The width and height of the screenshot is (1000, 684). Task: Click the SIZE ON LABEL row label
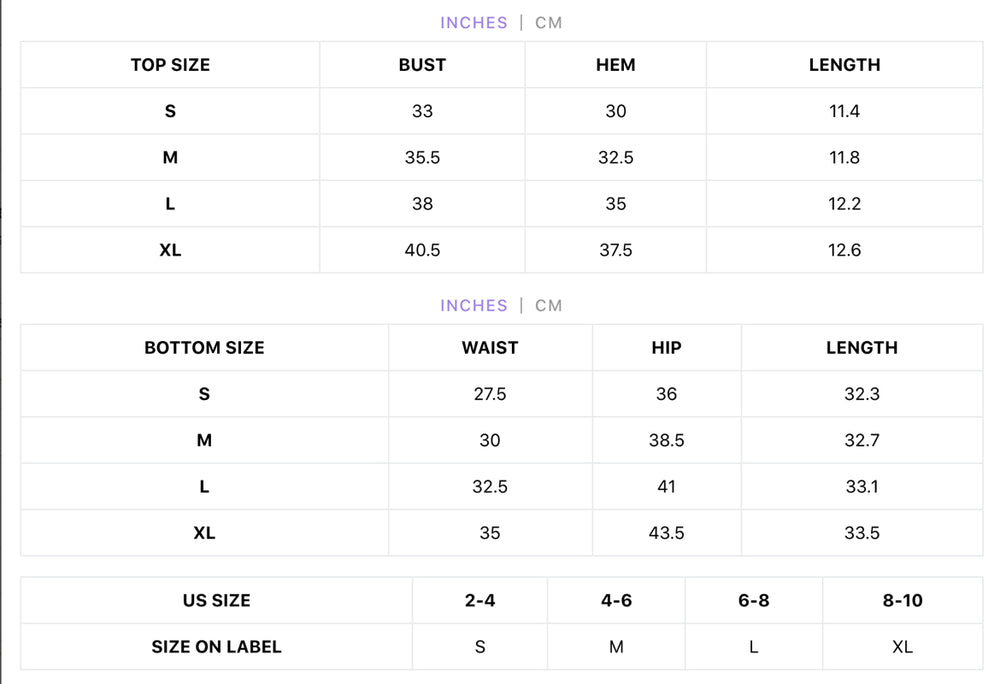pos(216,647)
